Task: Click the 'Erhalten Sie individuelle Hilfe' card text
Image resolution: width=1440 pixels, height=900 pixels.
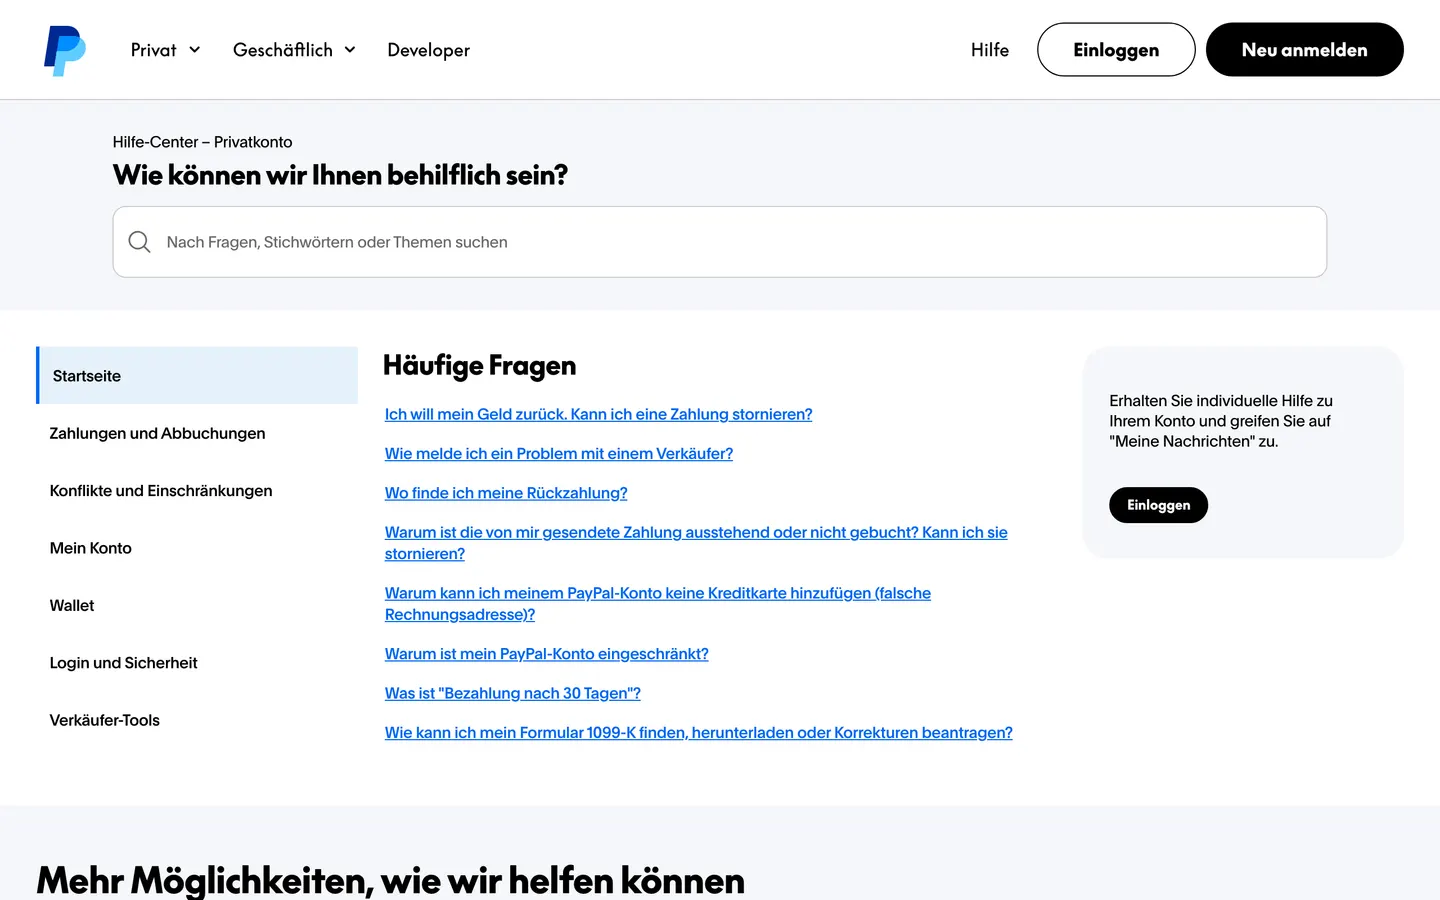Action: click(x=1221, y=421)
